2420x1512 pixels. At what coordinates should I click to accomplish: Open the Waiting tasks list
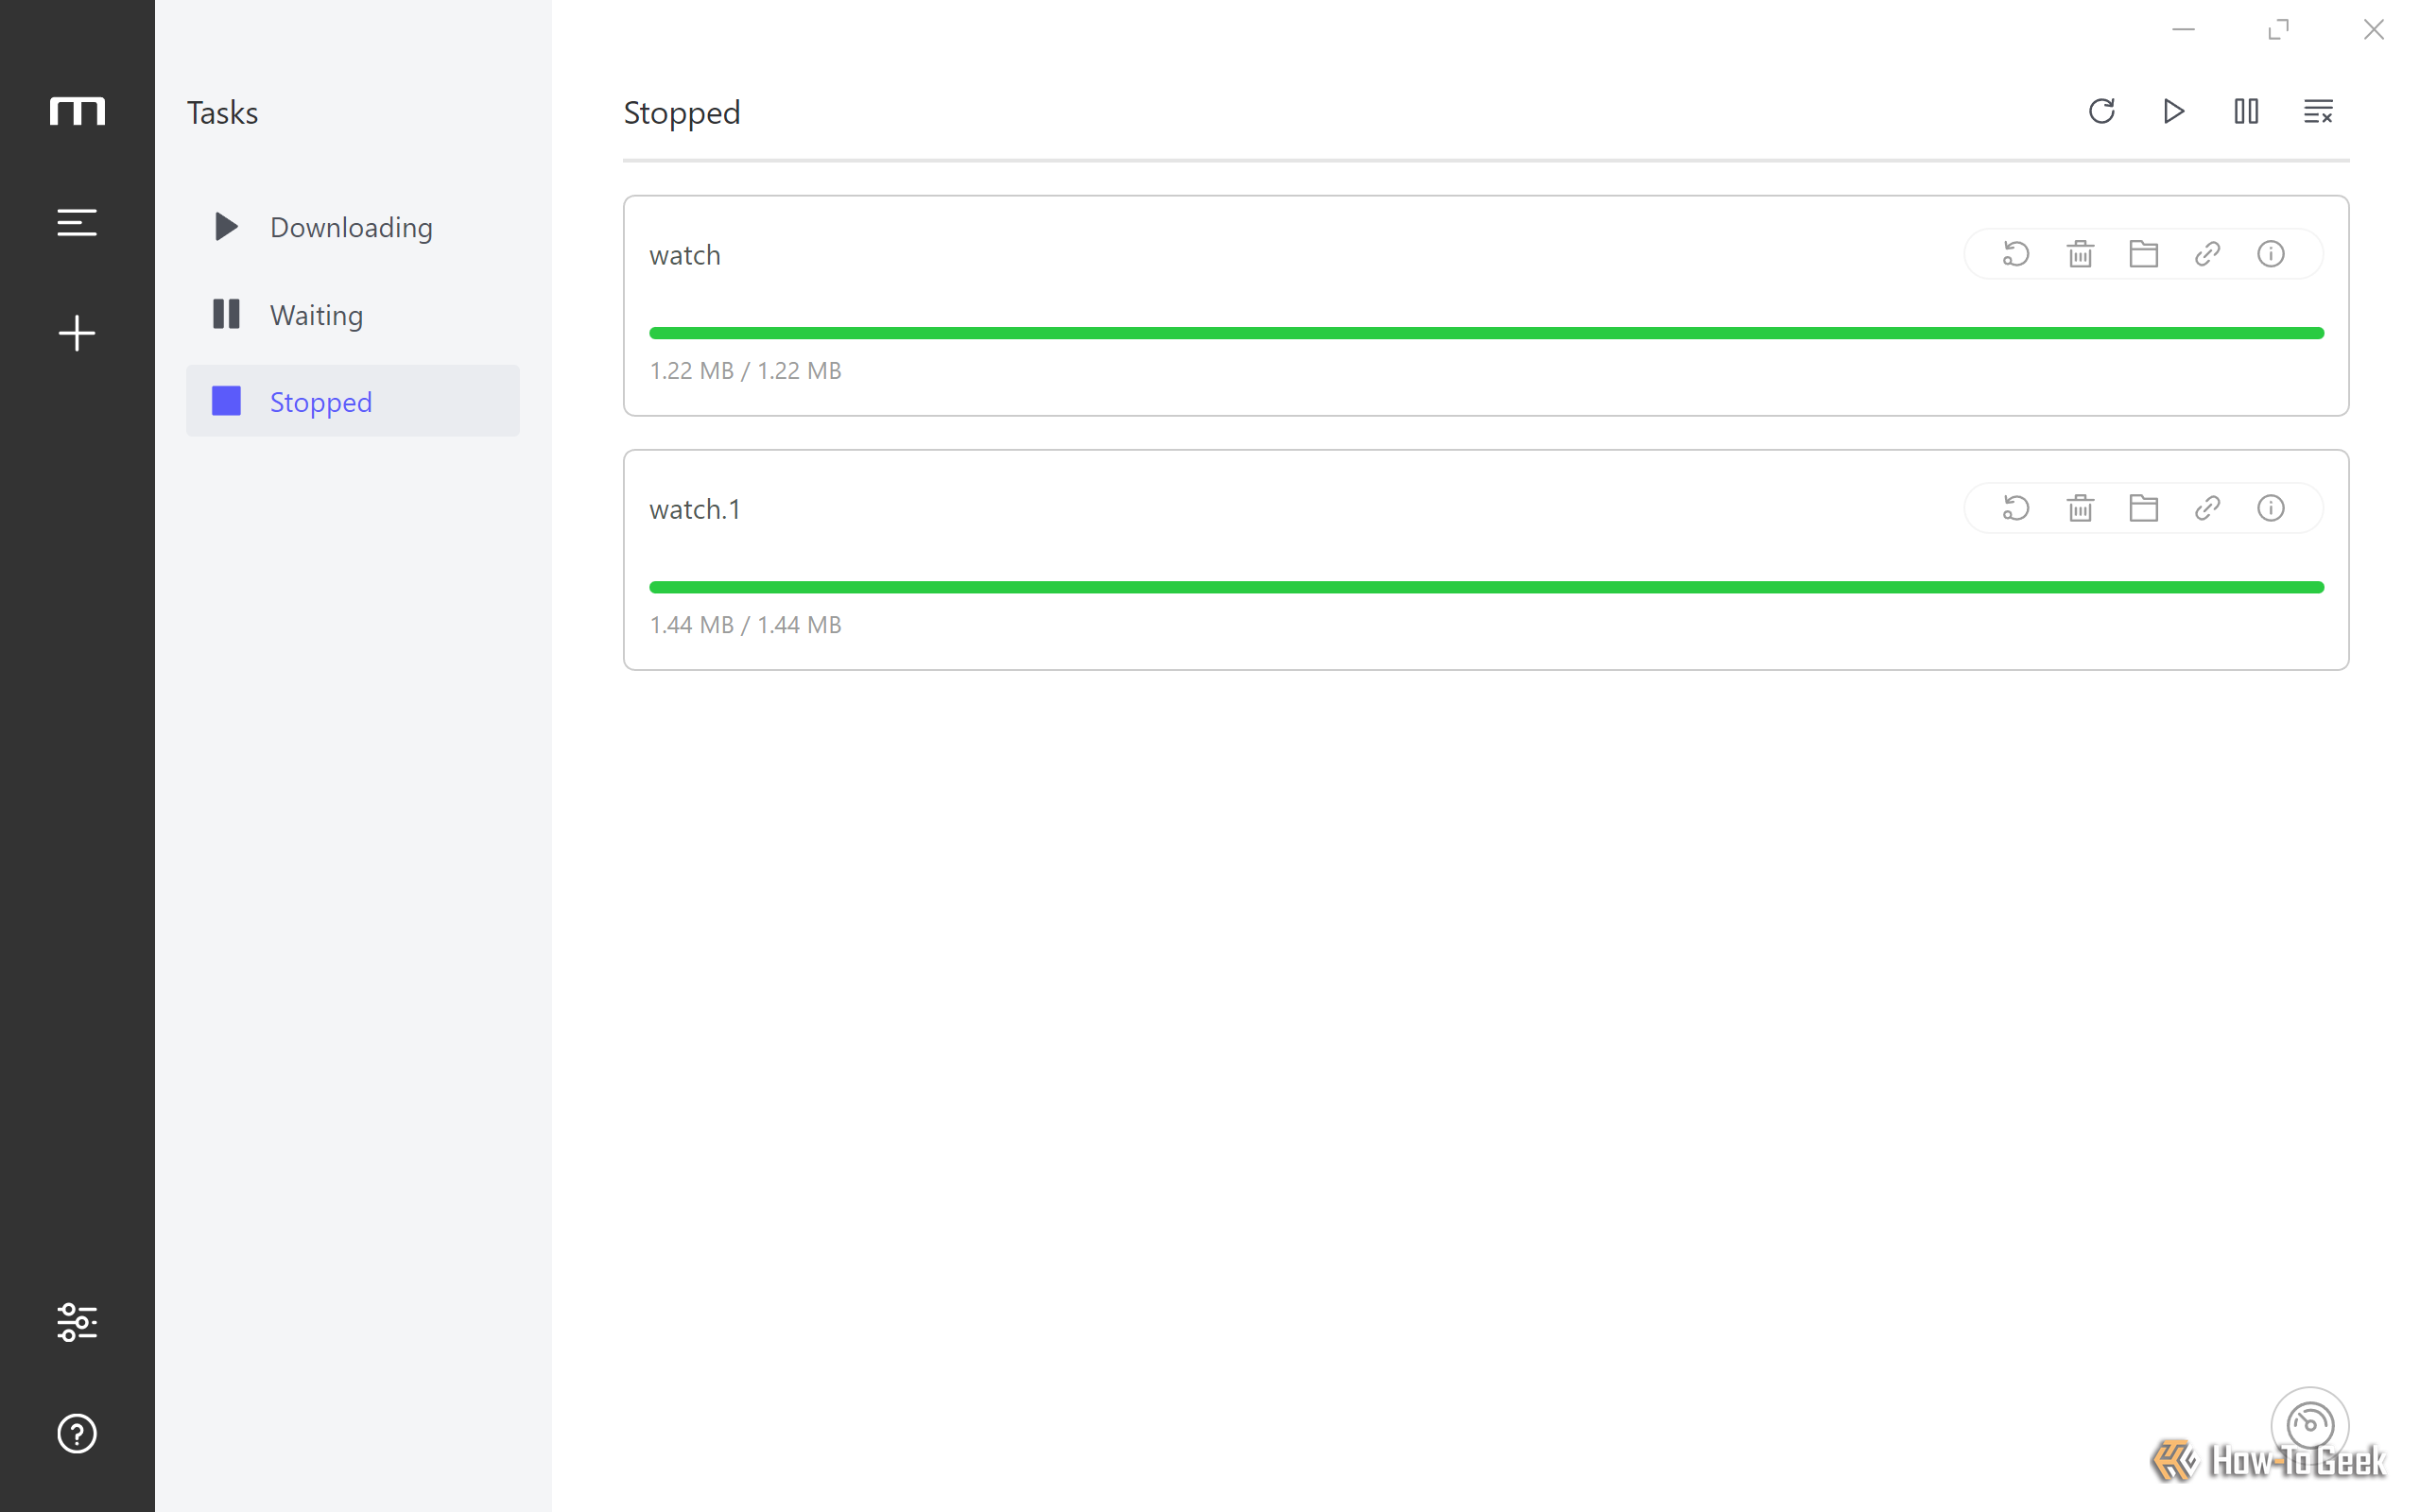pos(352,314)
